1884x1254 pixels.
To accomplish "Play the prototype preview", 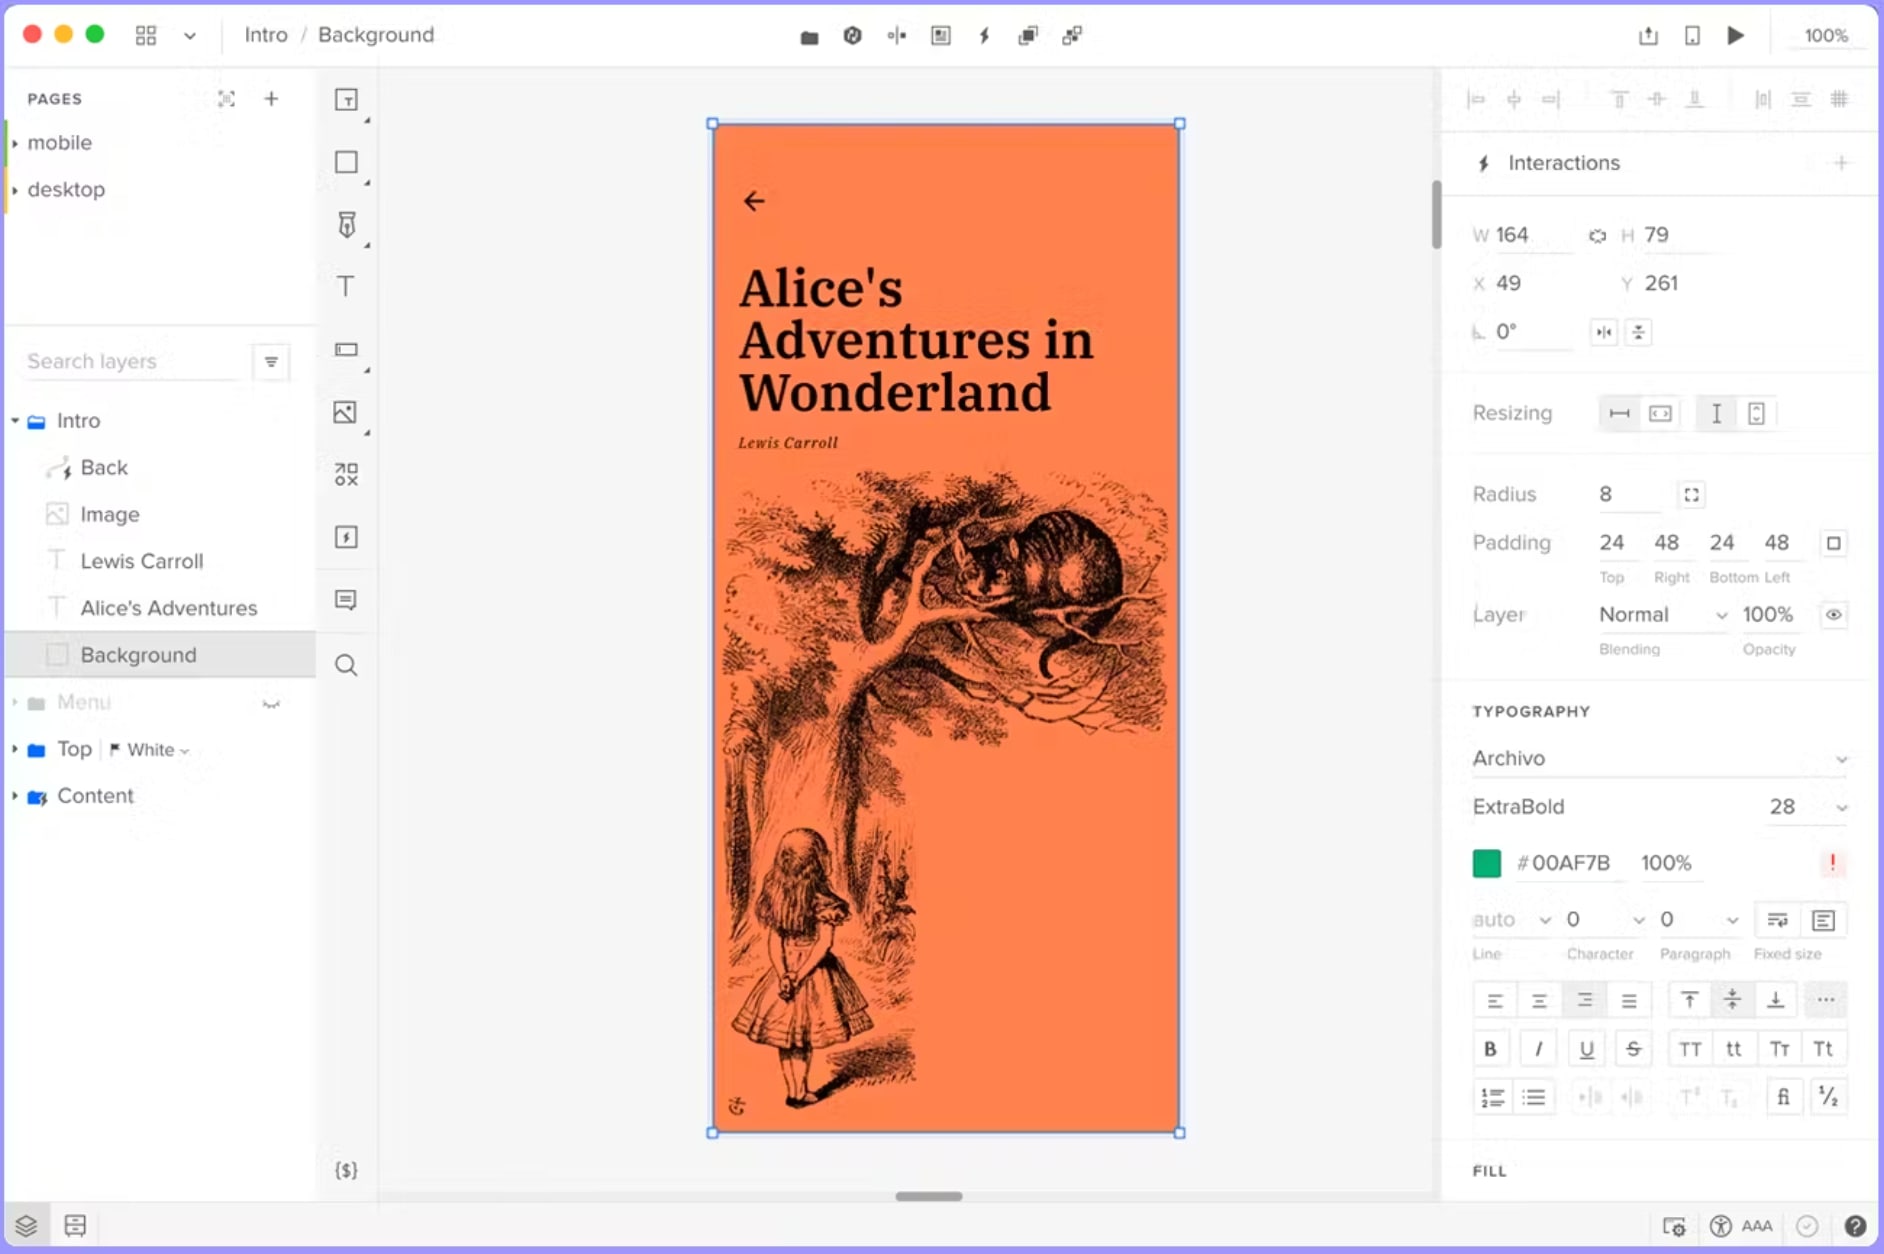I will click(x=1736, y=36).
